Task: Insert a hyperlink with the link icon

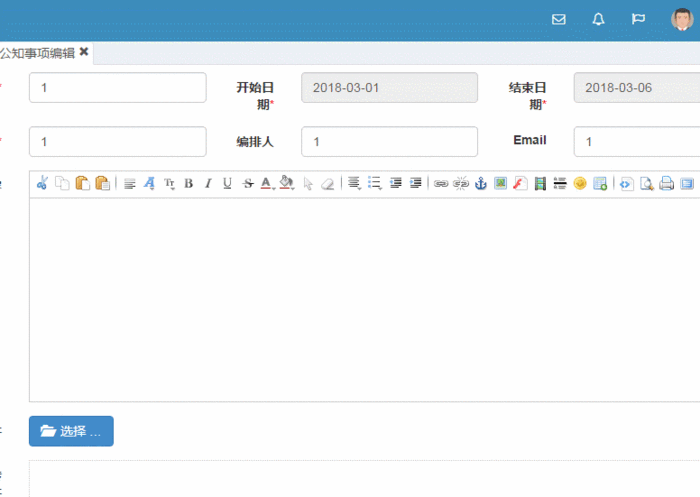Action: [441, 184]
